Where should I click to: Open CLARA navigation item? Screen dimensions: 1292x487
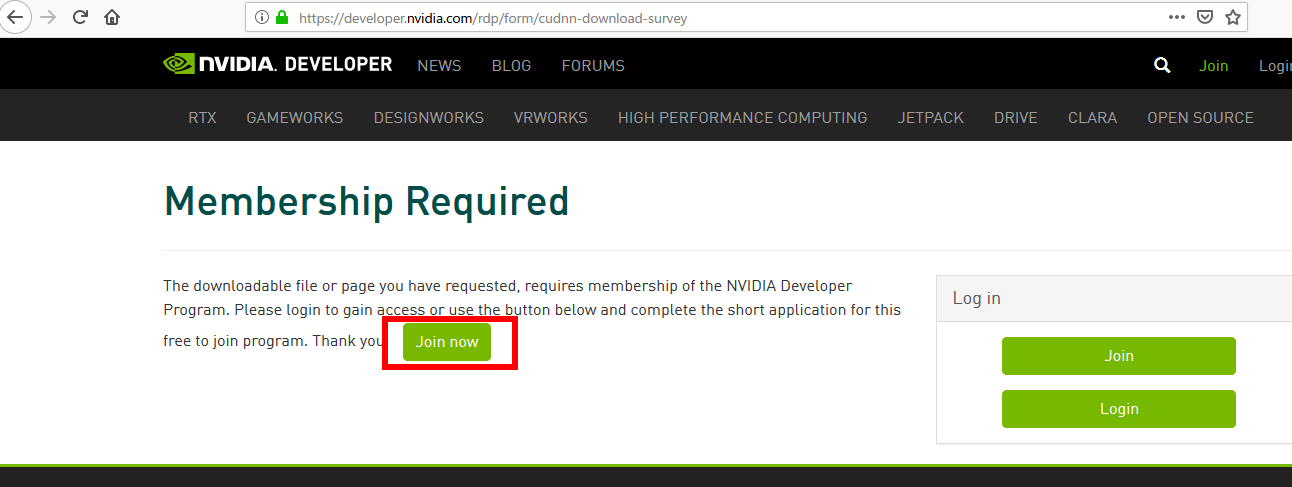pyautogui.click(x=1092, y=117)
